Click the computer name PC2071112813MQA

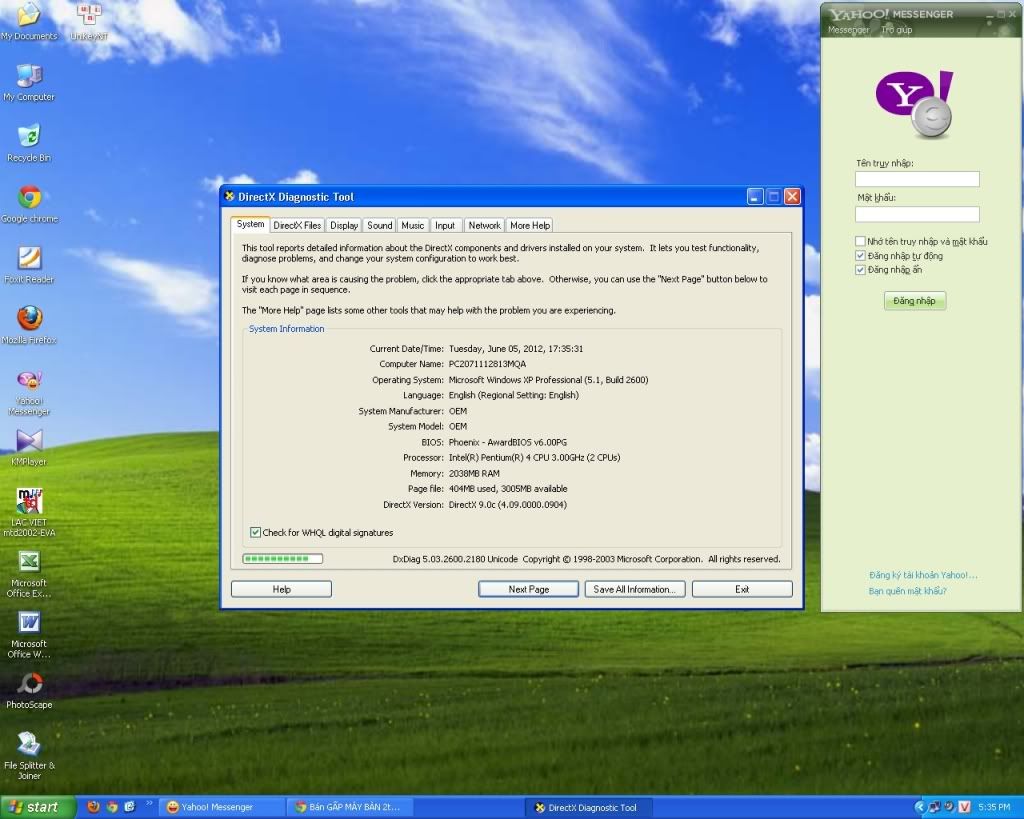(x=487, y=364)
